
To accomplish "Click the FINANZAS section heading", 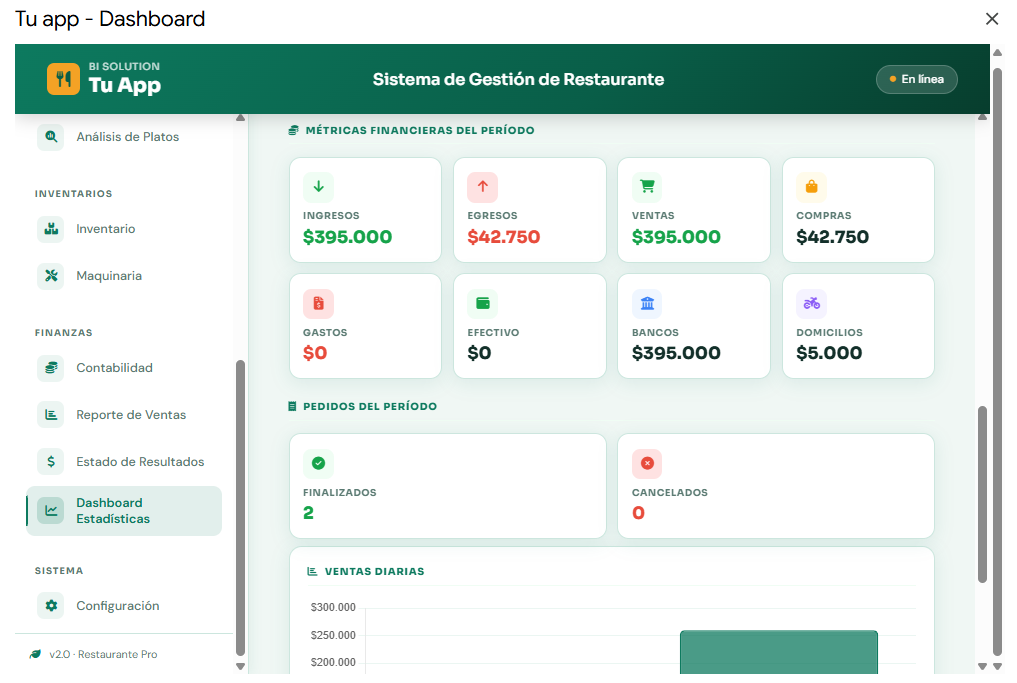I will pos(64,333).
